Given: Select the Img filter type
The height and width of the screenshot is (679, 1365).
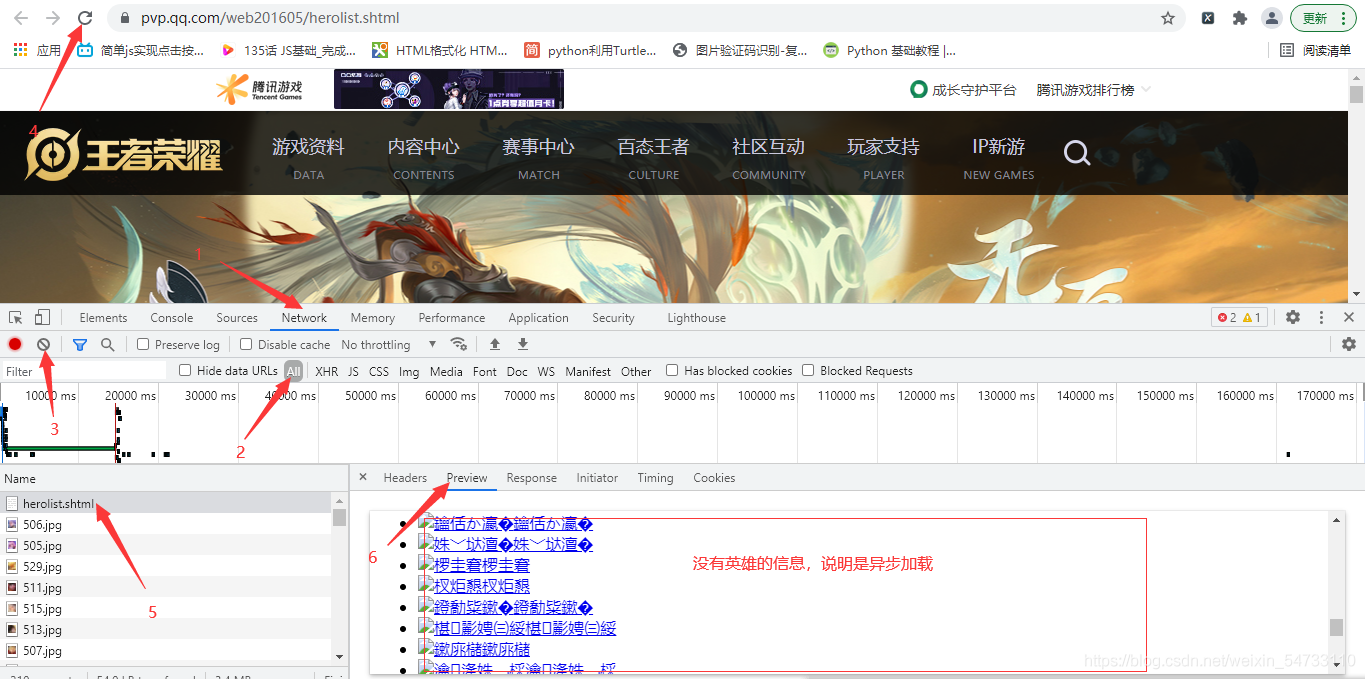Looking at the screenshot, I should pyautogui.click(x=409, y=371).
